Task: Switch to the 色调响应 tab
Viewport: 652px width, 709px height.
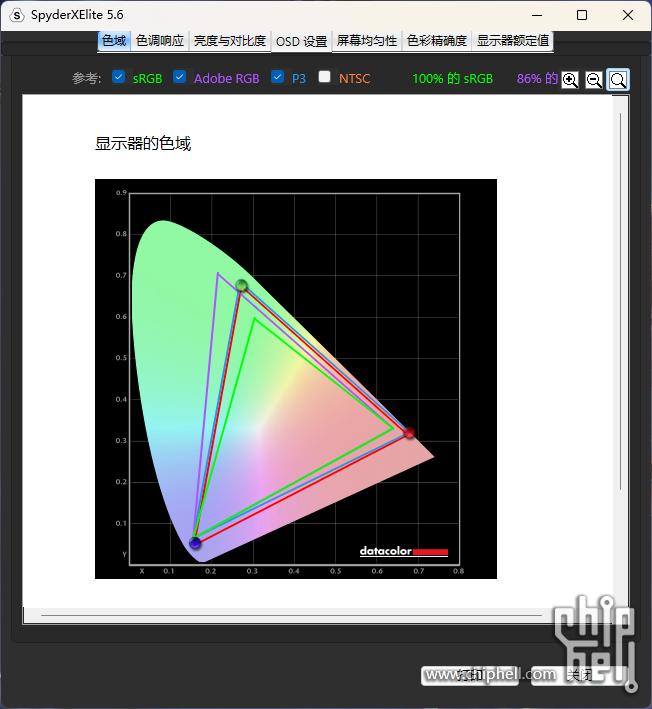Action: (x=160, y=41)
